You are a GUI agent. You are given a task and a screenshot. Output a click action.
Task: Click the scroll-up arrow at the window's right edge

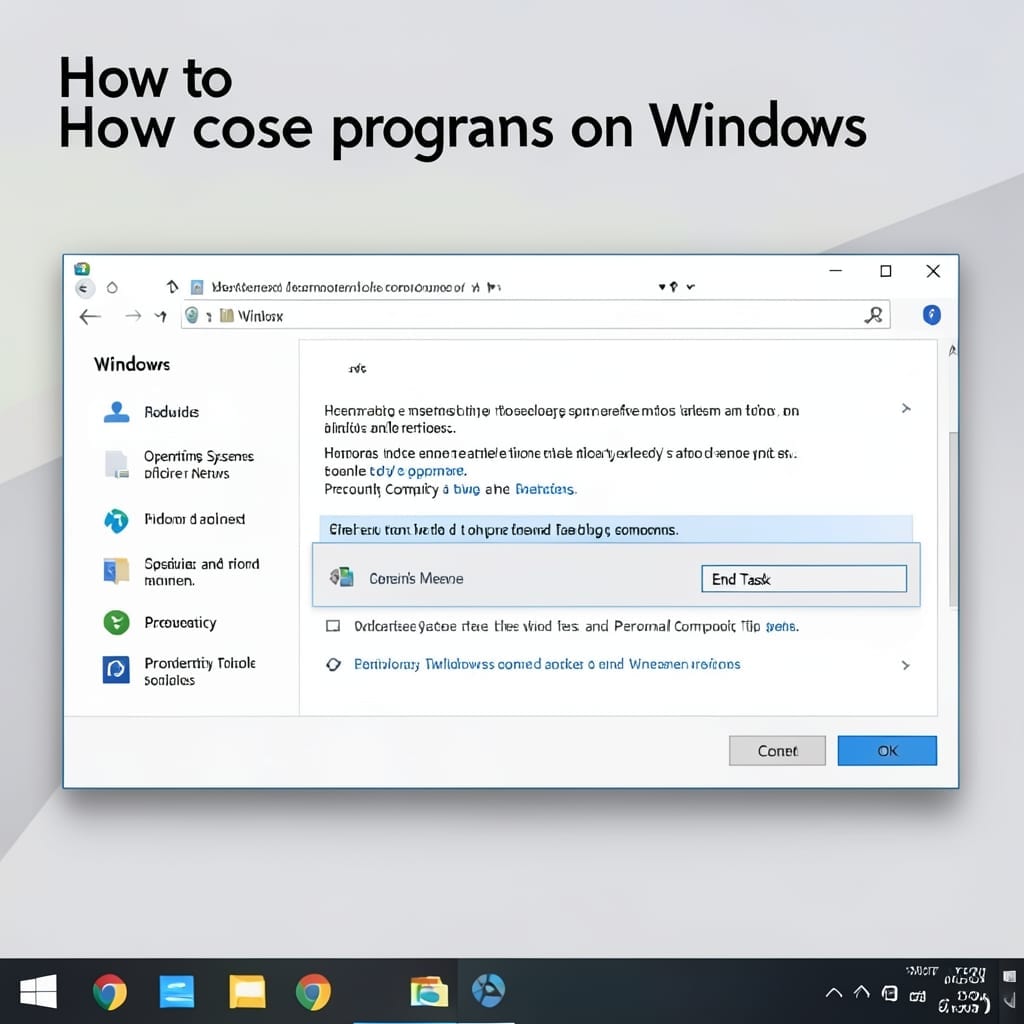[953, 351]
